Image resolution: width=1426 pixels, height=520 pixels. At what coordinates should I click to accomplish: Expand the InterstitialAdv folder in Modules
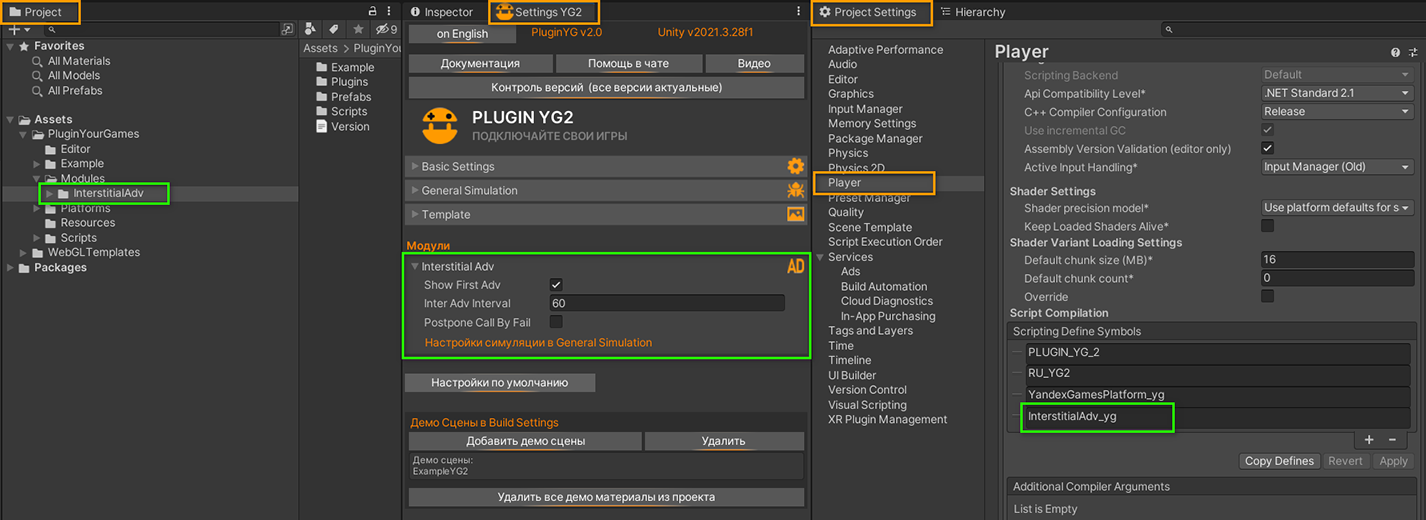click(x=50, y=193)
